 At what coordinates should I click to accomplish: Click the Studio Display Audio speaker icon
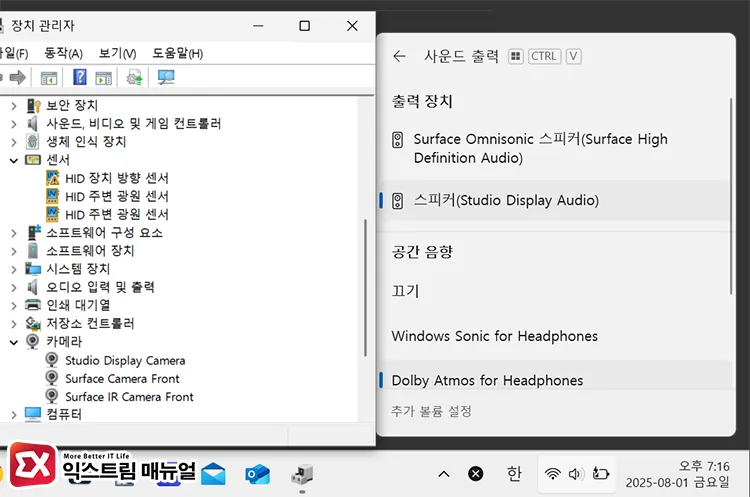[397, 201]
